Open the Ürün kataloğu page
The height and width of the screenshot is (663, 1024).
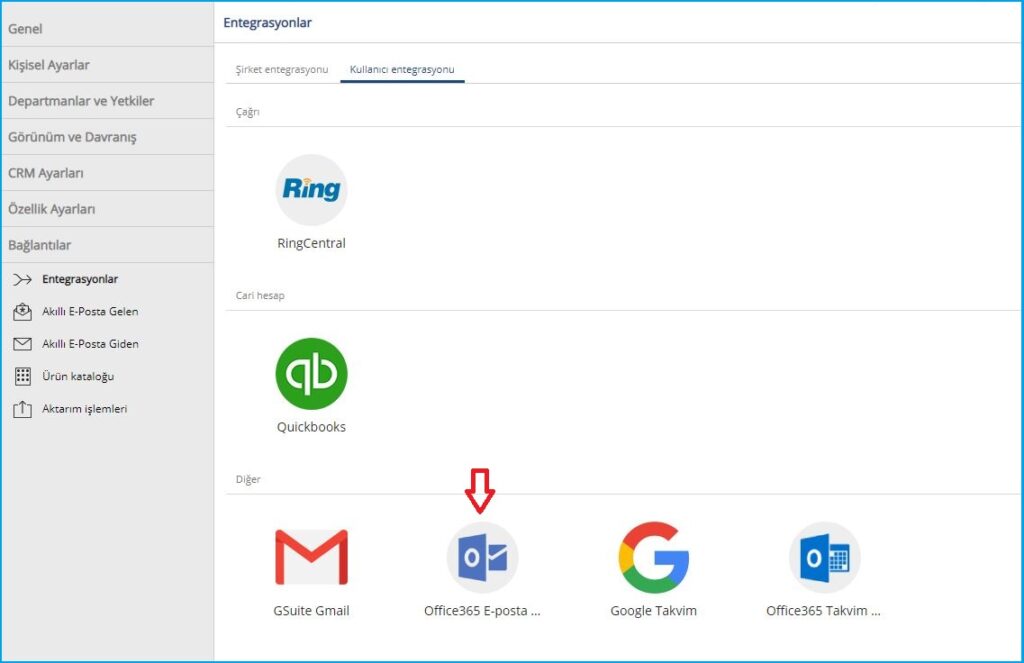[x=78, y=376]
